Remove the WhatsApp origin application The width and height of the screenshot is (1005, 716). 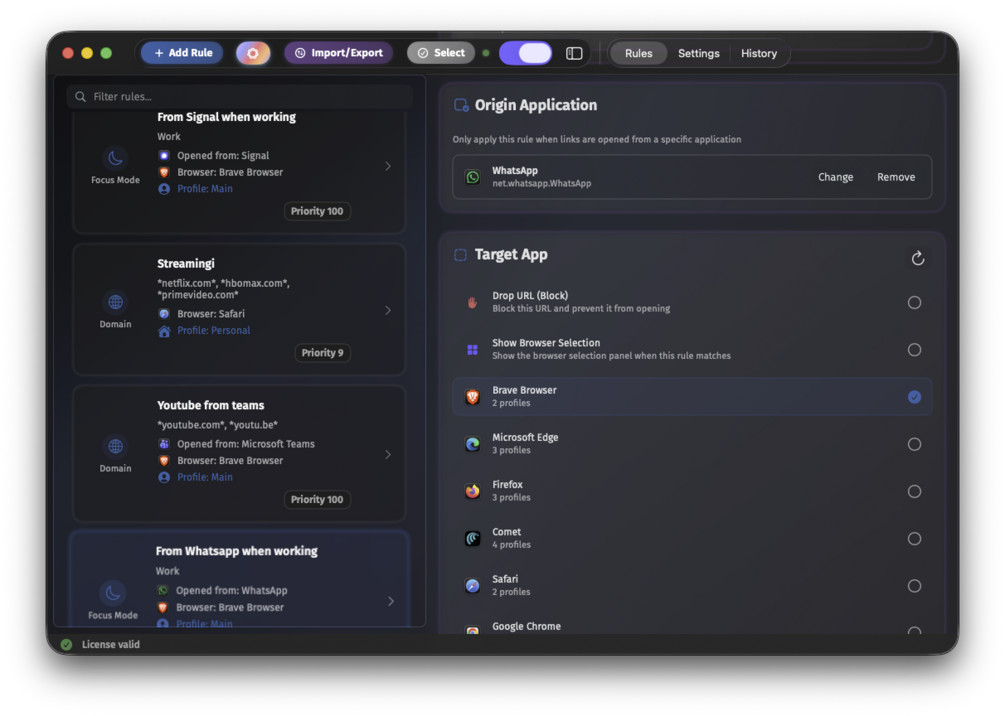pyautogui.click(x=895, y=177)
